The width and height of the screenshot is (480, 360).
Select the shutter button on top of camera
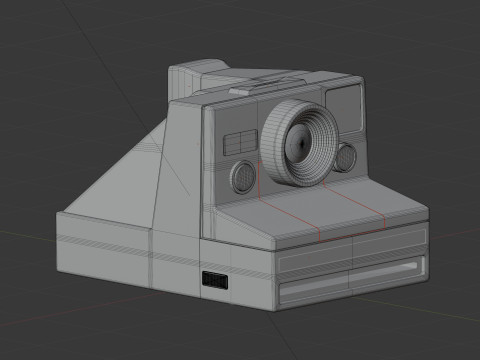tap(238, 91)
